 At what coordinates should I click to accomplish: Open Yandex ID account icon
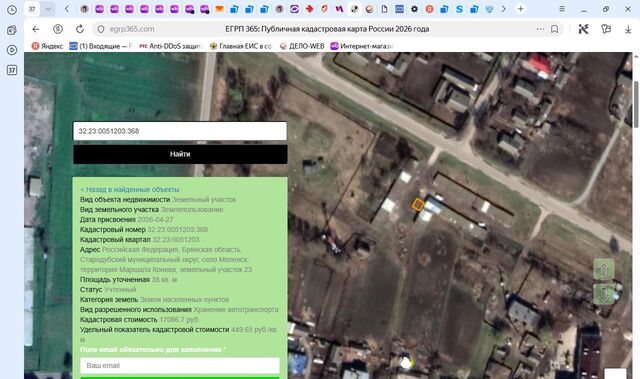pyautogui.click(x=58, y=29)
